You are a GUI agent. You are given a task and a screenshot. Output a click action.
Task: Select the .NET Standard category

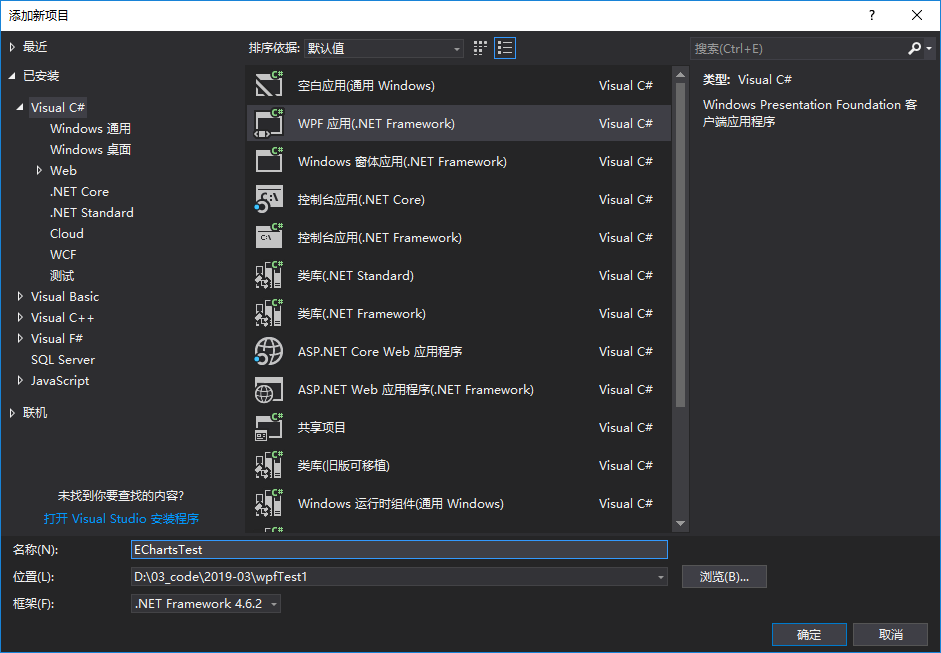coord(92,212)
